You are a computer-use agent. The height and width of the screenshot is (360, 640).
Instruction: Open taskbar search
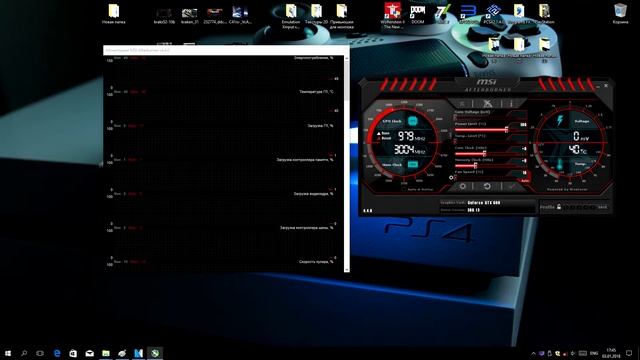click(24, 353)
